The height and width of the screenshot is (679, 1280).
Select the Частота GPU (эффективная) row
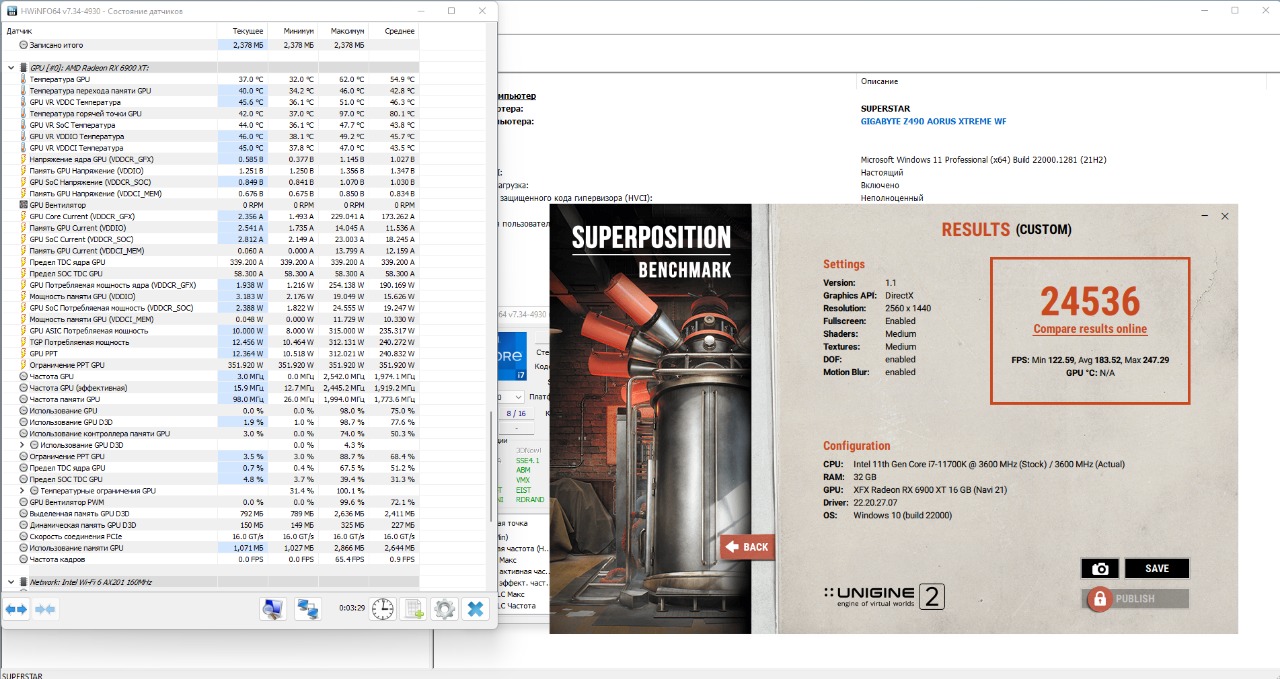coord(210,387)
